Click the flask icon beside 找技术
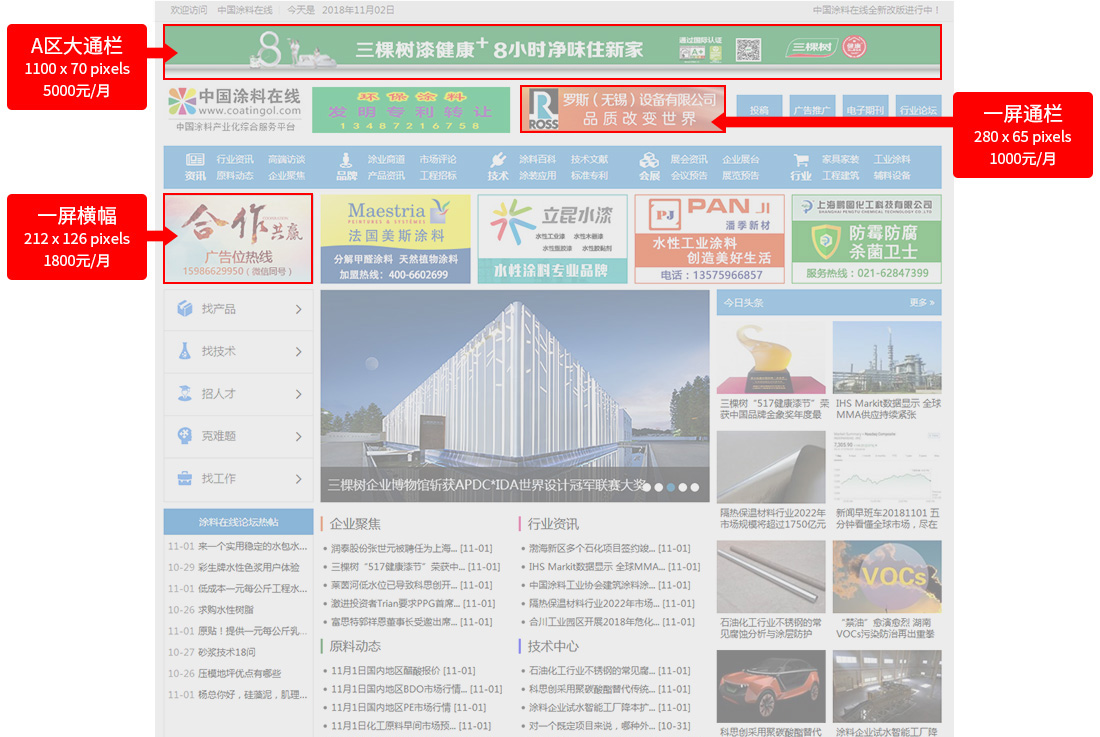Image resolution: width=1100 pixels, height=737 pixels. coord(185,351)
